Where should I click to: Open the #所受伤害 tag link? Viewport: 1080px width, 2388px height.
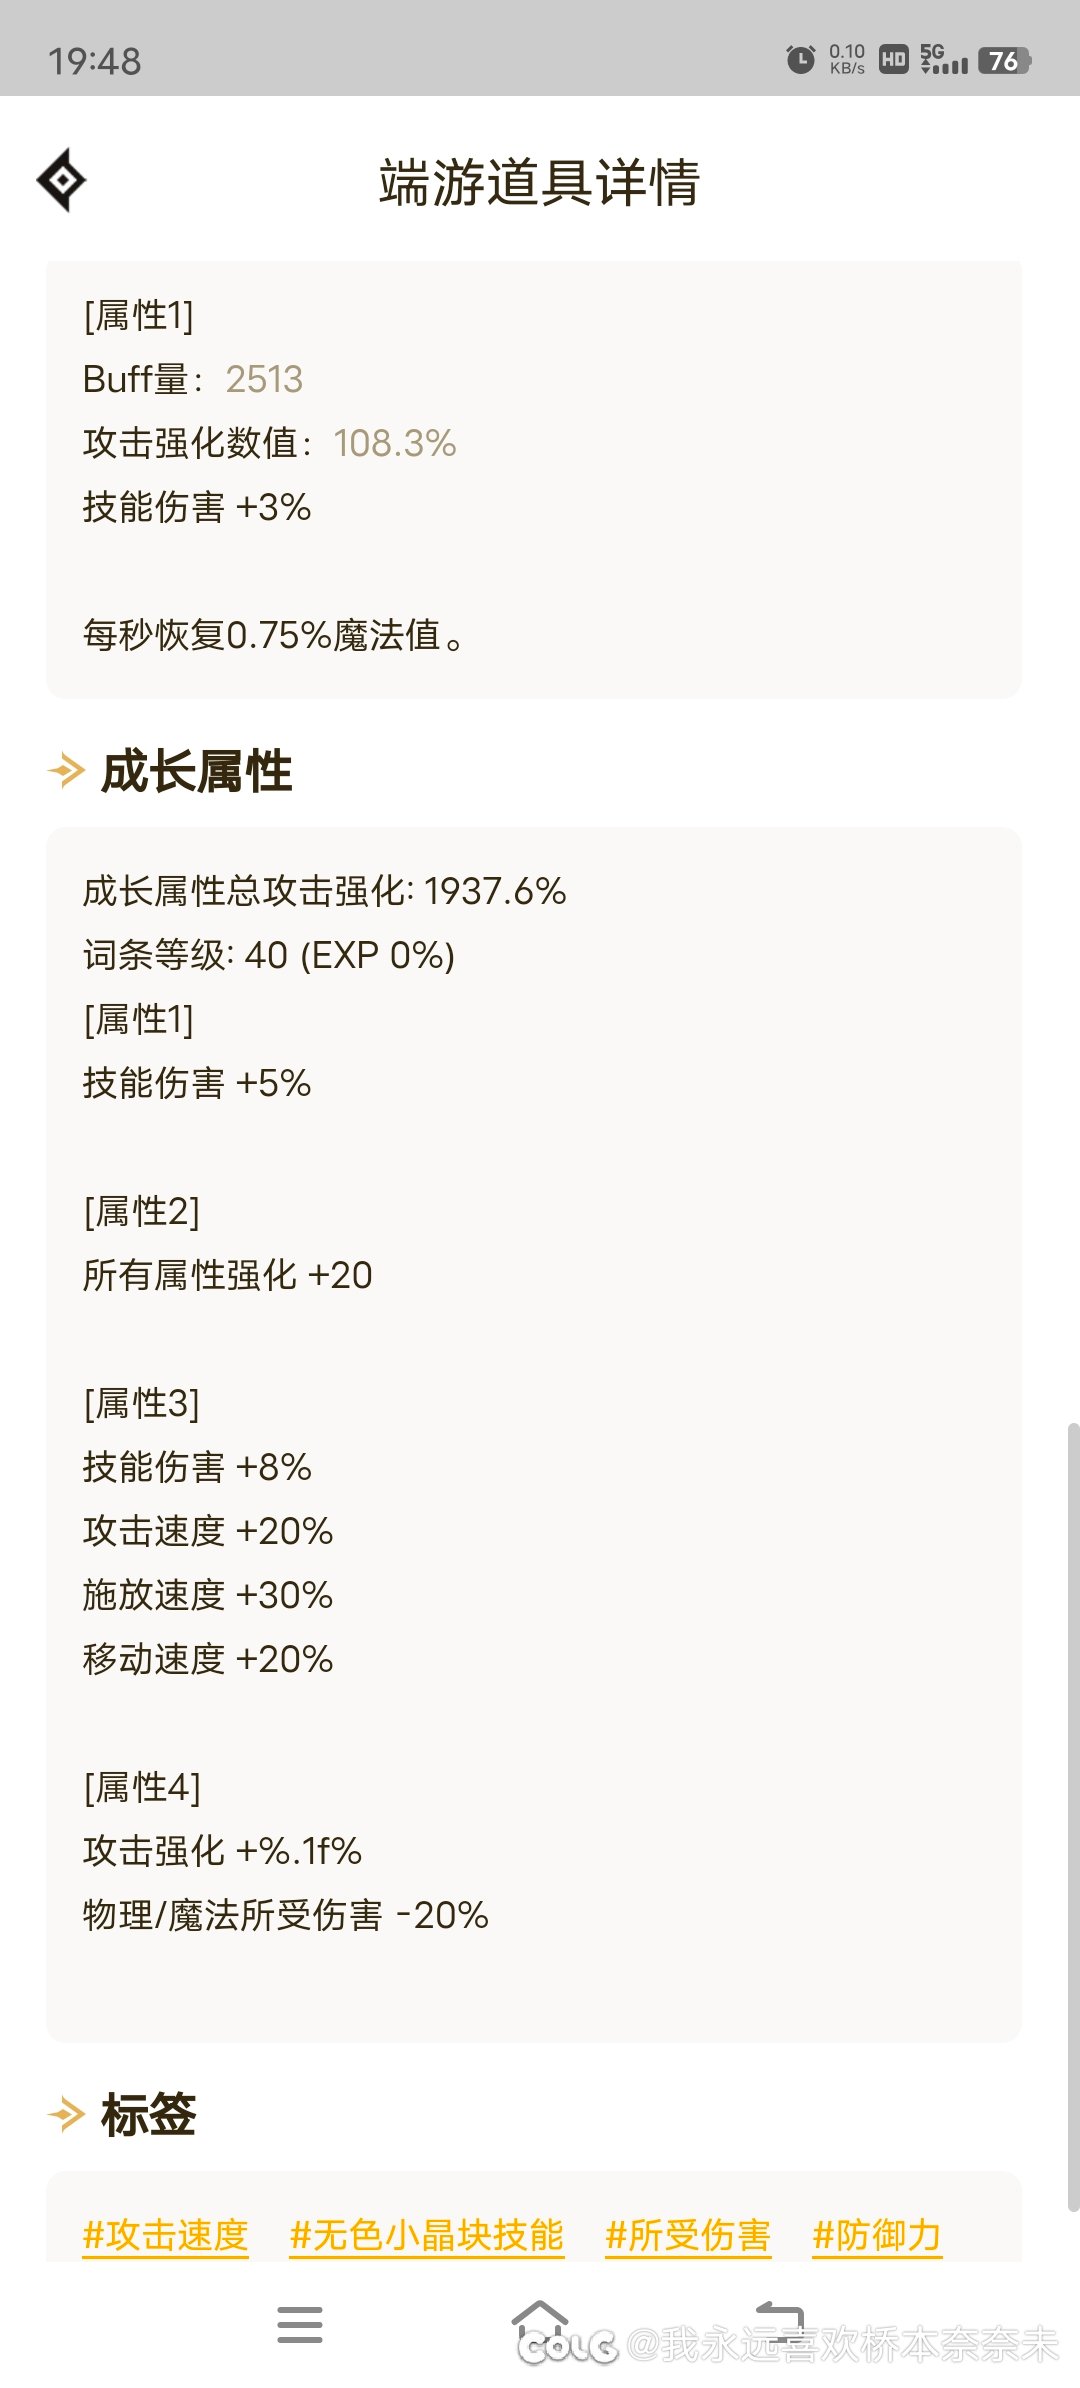click(x=688, y=2235)
